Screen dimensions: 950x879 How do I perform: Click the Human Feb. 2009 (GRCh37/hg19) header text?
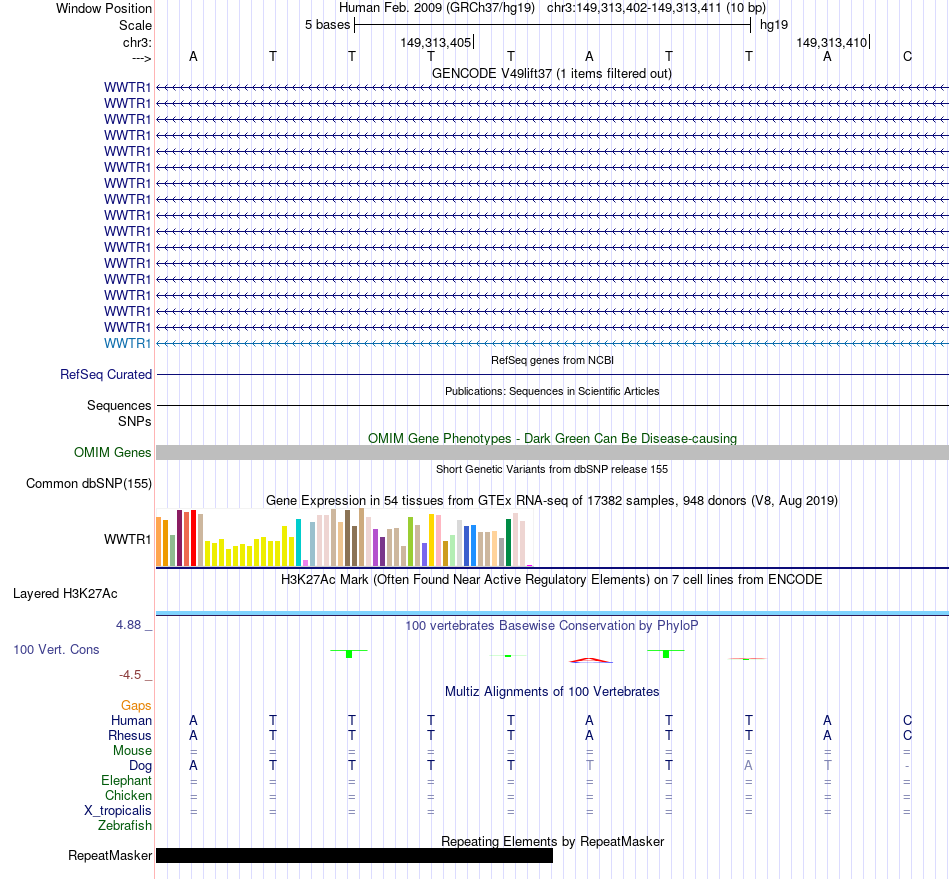tap(437, 8)
